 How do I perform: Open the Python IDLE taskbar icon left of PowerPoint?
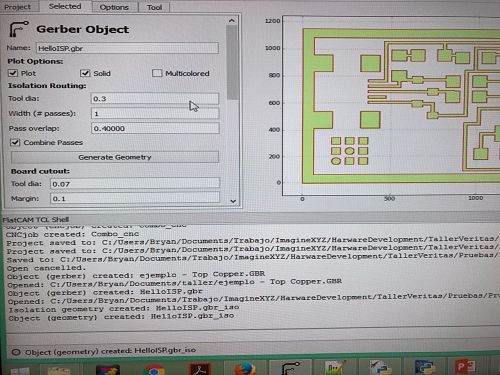point(425,367)
